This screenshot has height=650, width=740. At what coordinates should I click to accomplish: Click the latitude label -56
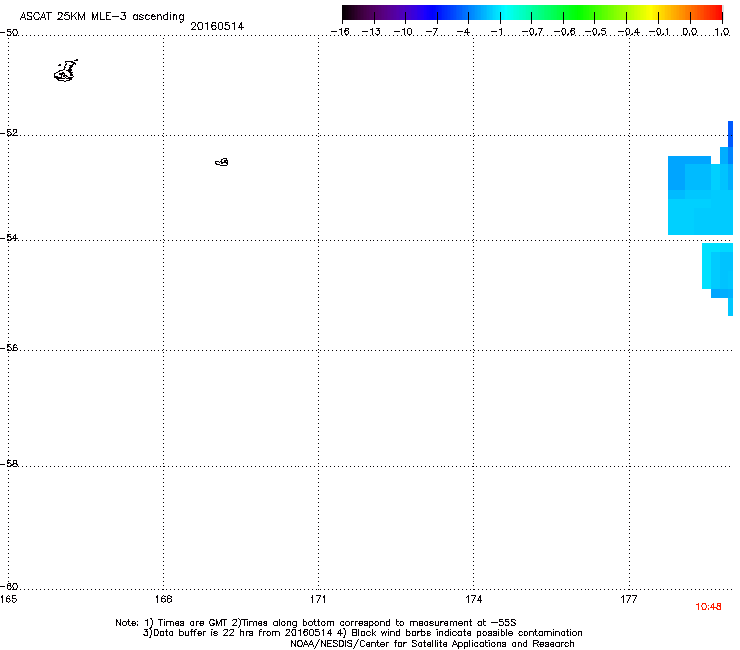point(9,348)
